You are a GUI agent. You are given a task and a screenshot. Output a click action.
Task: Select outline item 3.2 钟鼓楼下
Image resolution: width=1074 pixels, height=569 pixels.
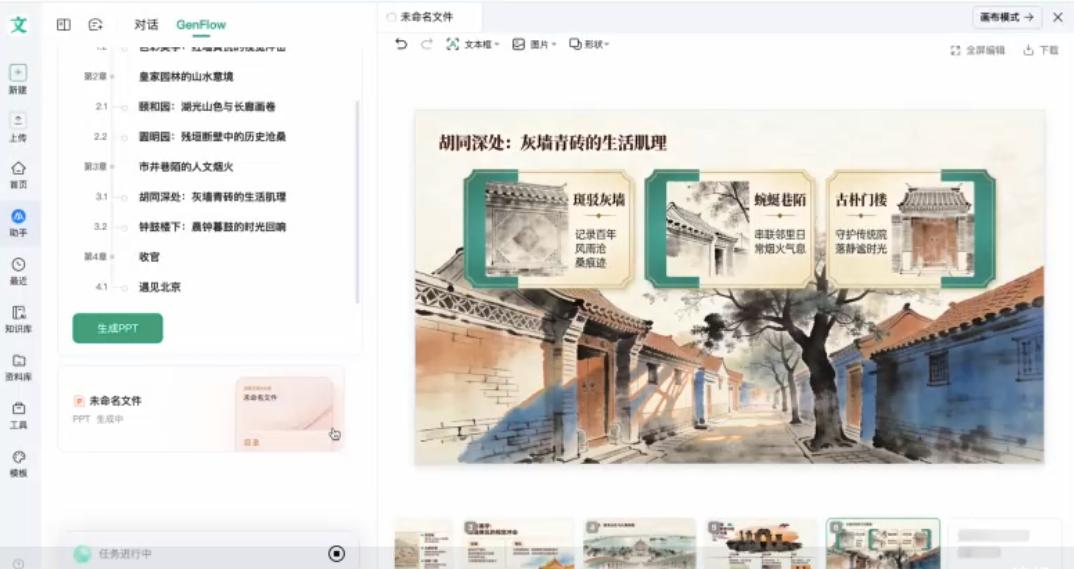point(211,227)
